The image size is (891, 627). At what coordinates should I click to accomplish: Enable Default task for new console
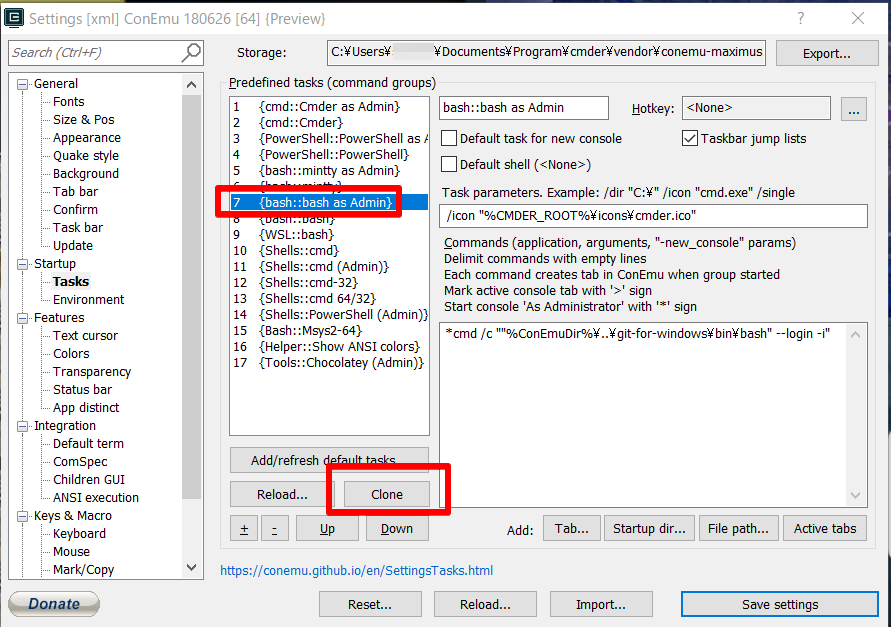pyautogui.click(x=449, y=138)
